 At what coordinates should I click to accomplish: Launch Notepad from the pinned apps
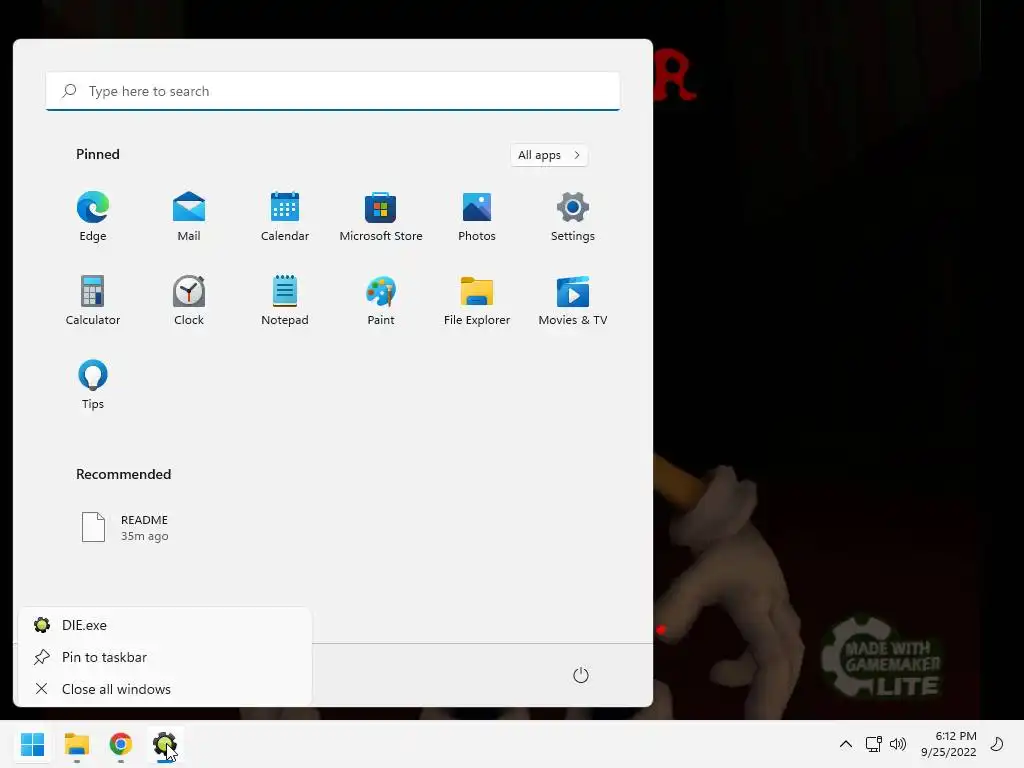click(x=285, y=300)
